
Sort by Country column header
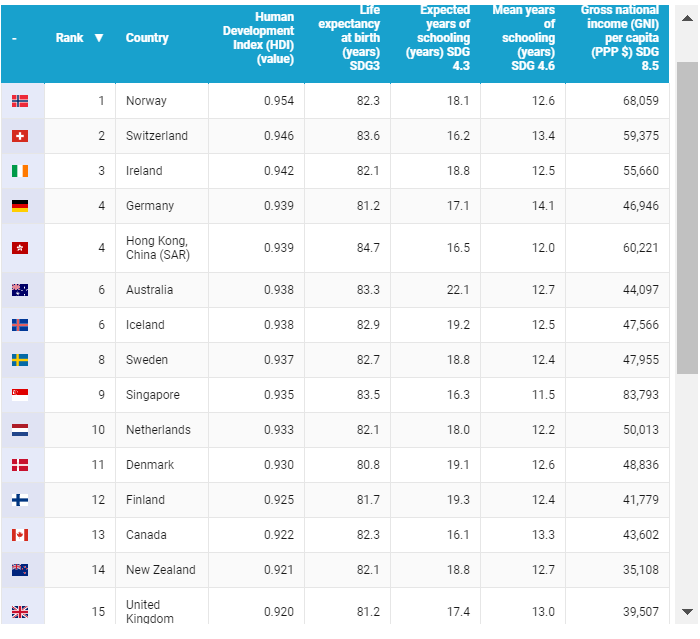coord(147,38)
